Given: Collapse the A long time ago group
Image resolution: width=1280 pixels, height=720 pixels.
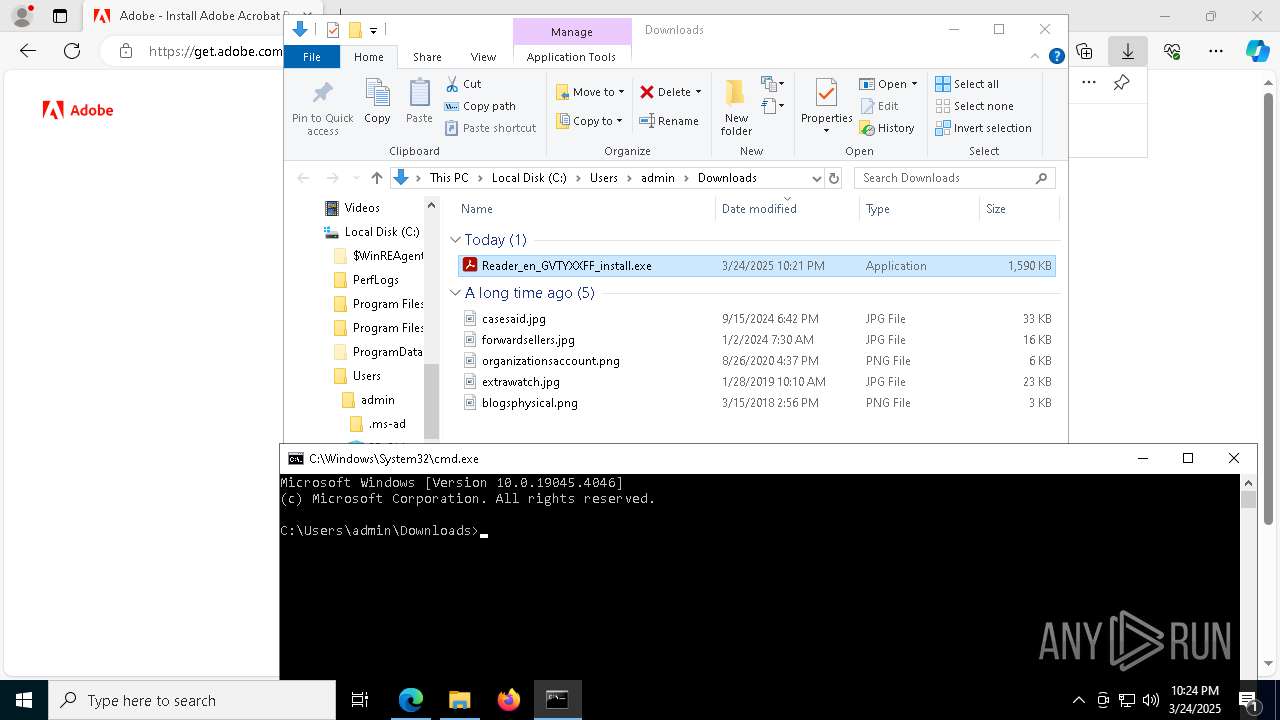Looking at the screenshot, I should 455,293.
